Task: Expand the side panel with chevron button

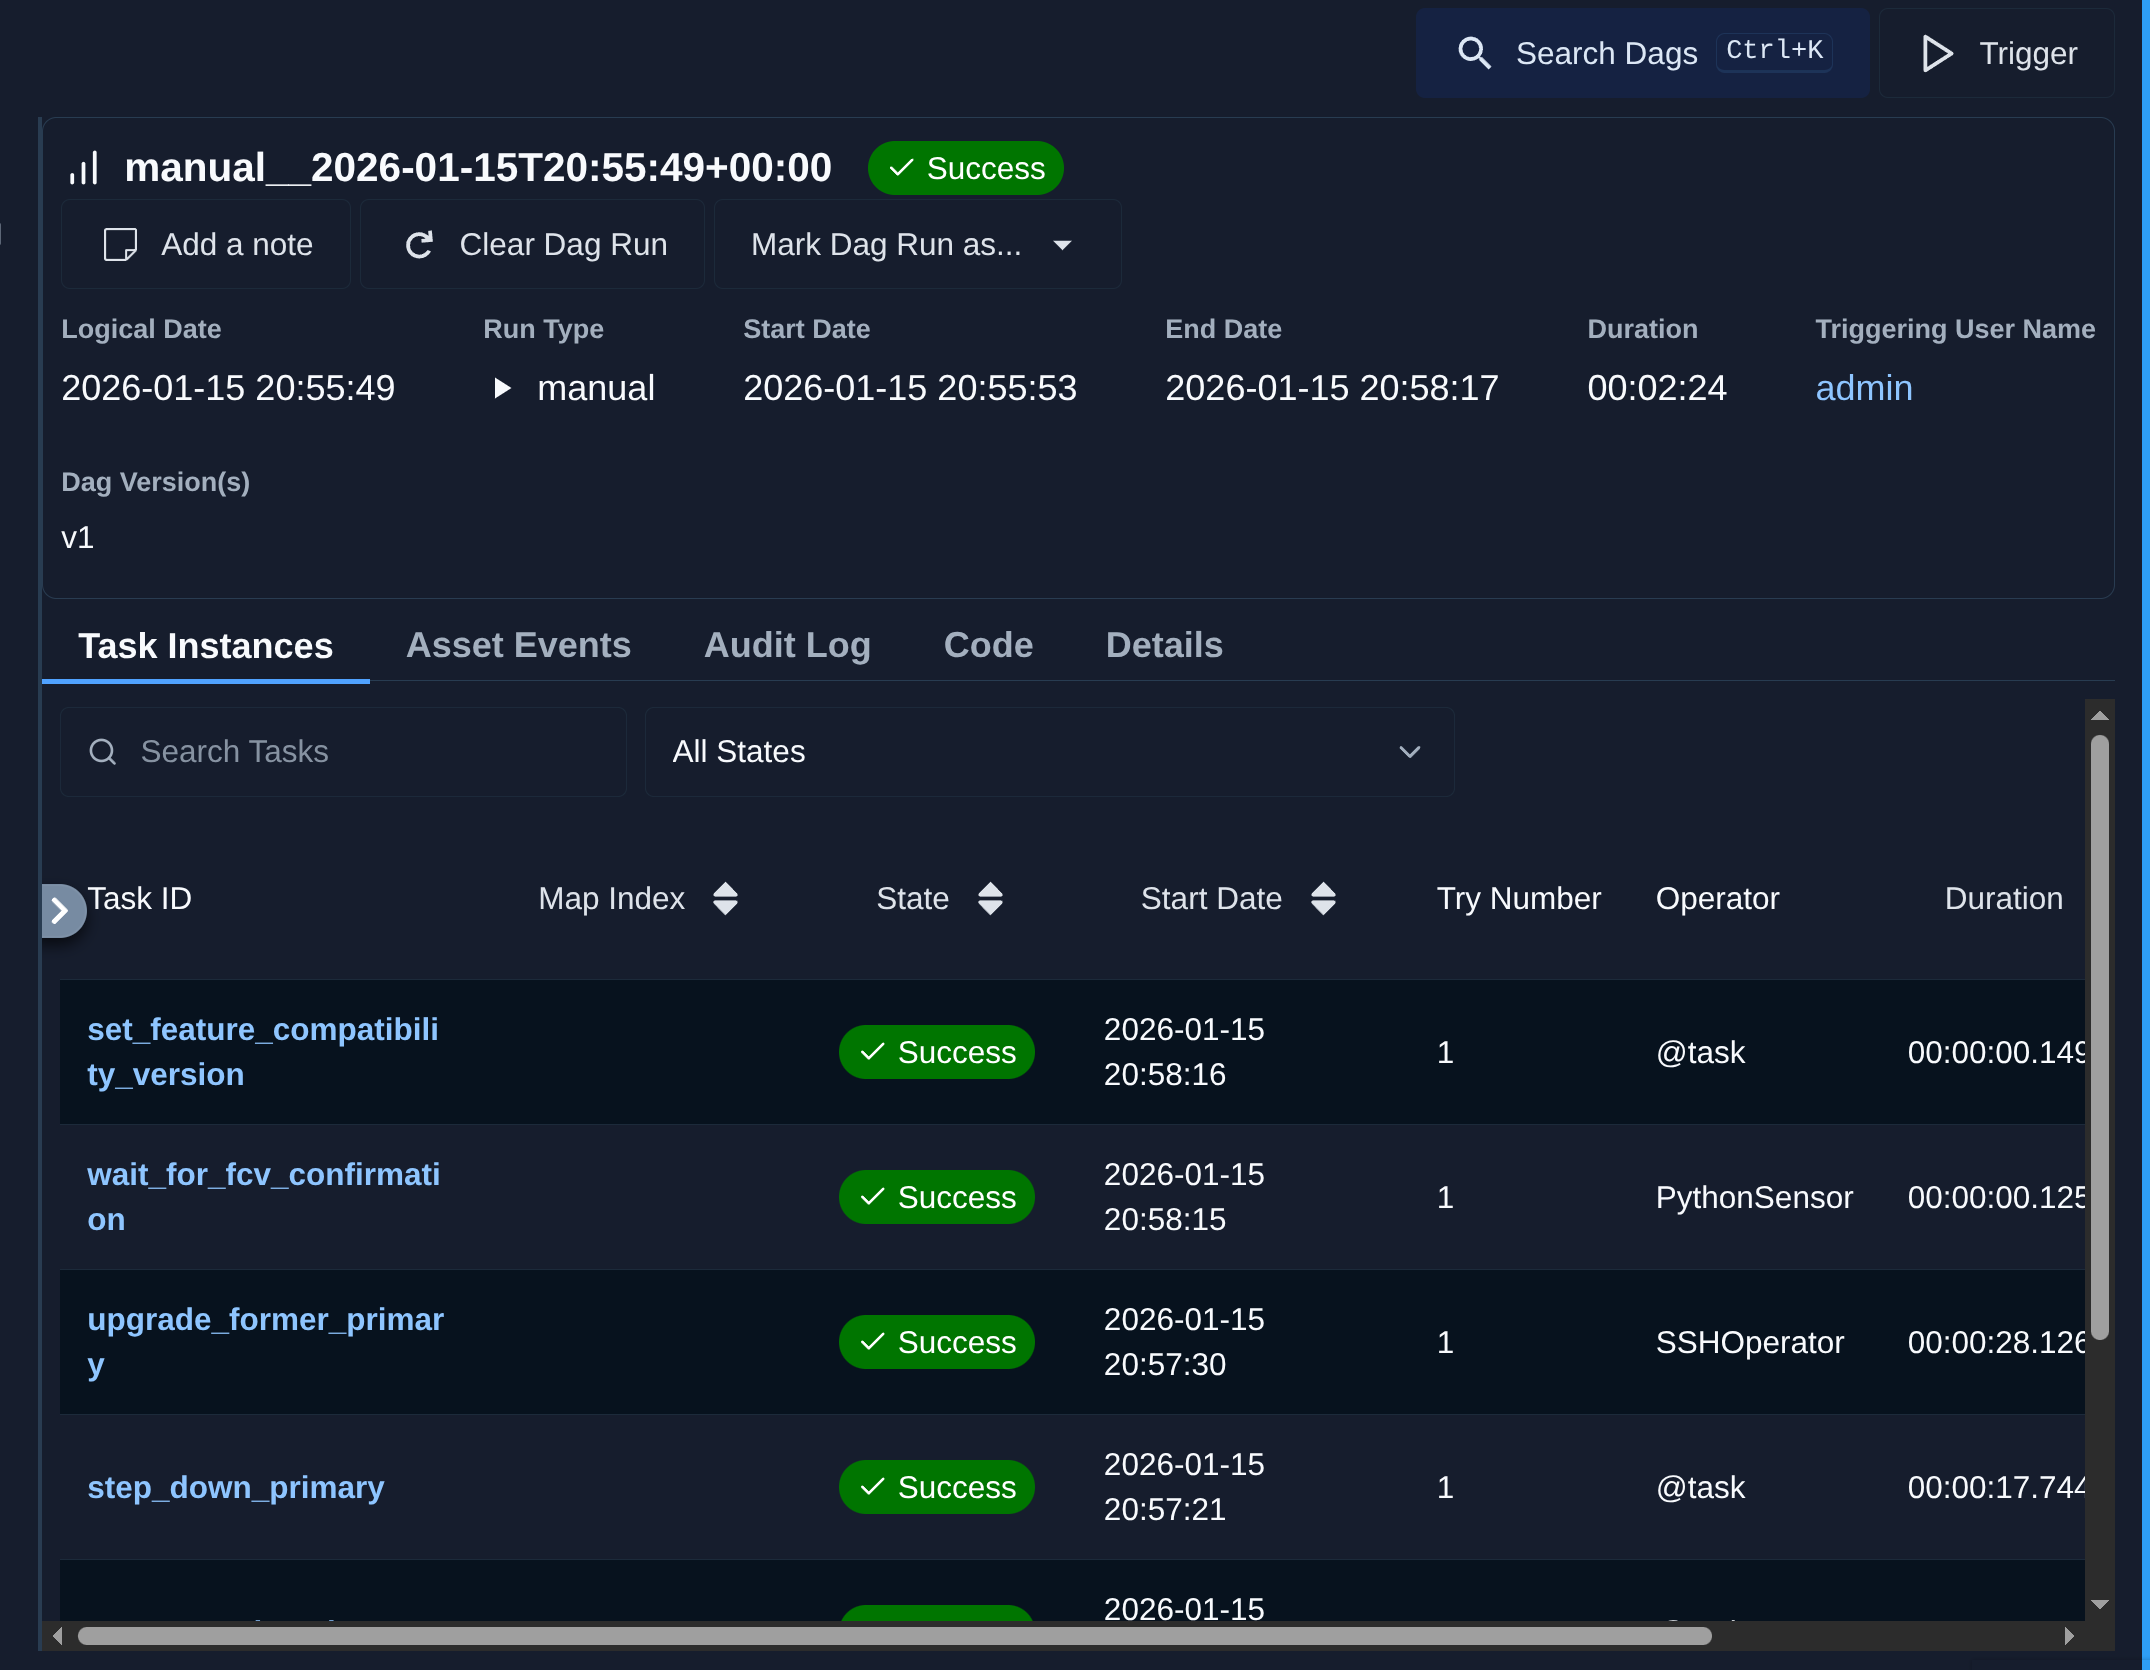Action: tap(60, 910)
